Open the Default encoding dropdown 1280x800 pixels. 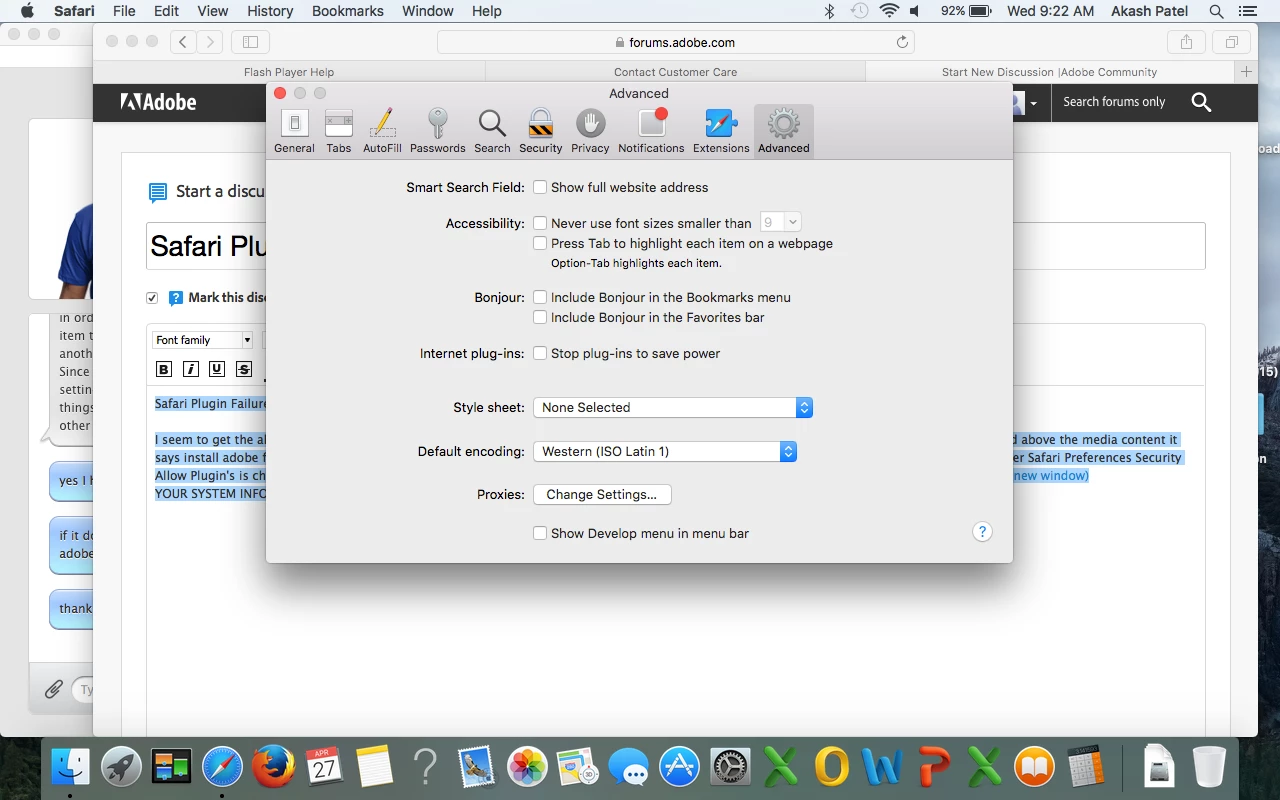(x=665, y=451)
